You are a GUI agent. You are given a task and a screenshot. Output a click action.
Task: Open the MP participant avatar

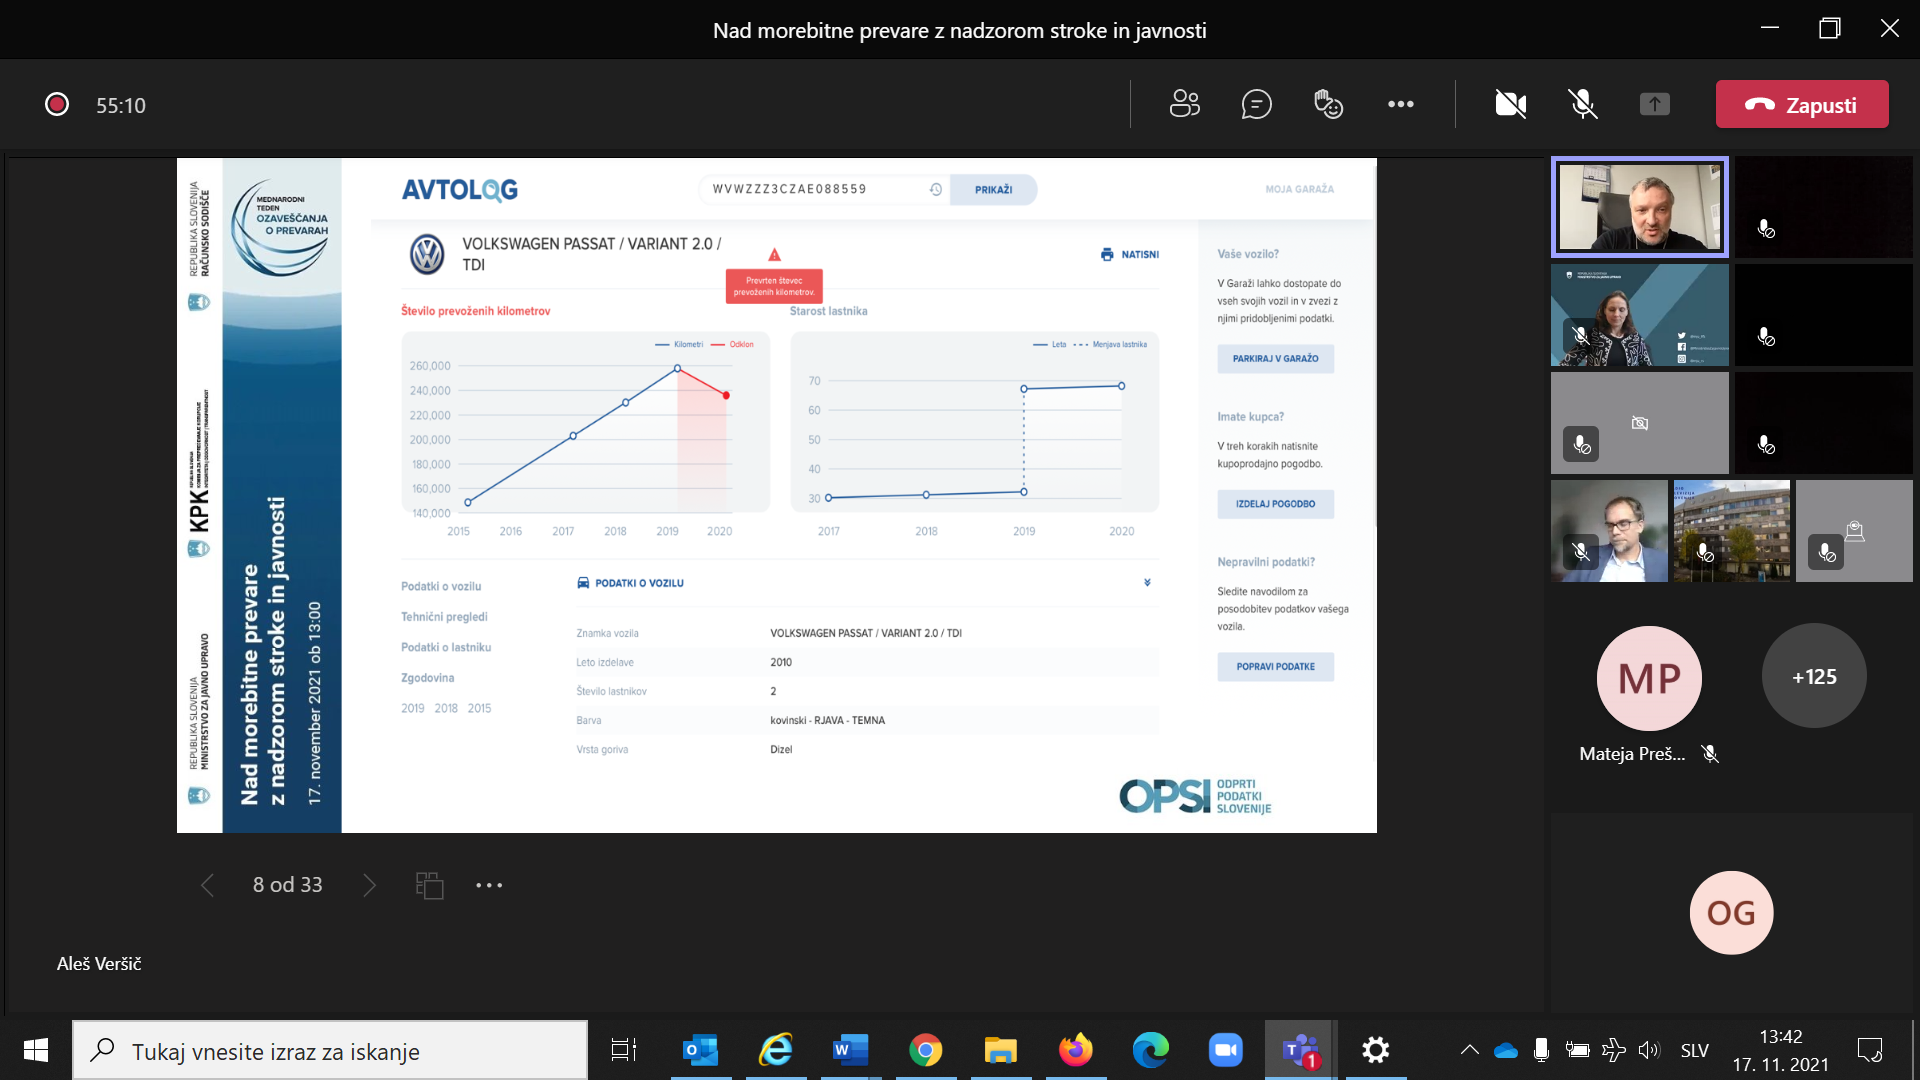(x=1649, y=678)
